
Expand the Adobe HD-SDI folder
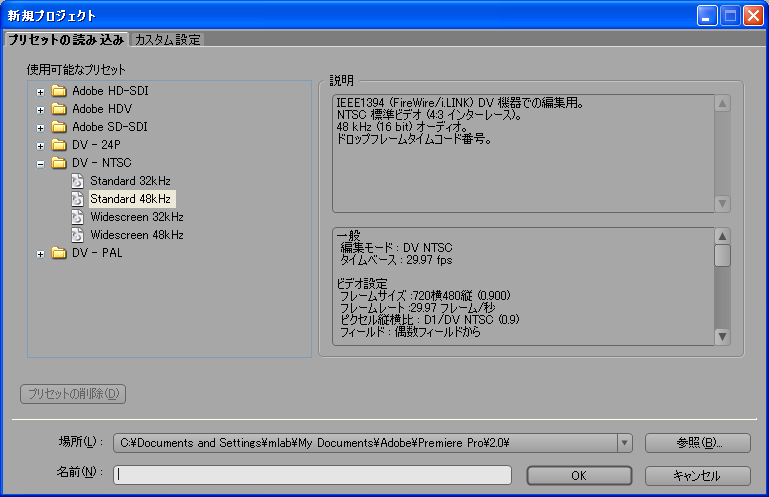tap(41, 92)
